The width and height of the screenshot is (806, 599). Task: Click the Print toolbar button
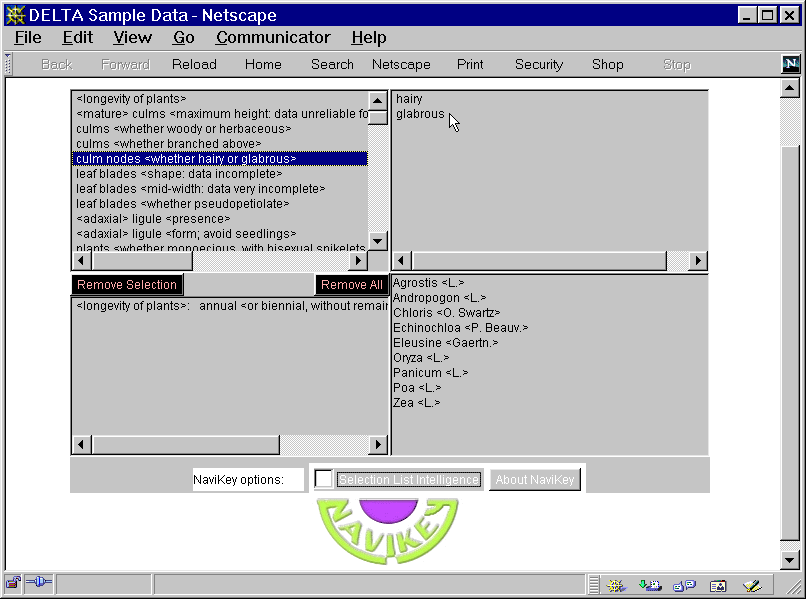click(470, 64)
